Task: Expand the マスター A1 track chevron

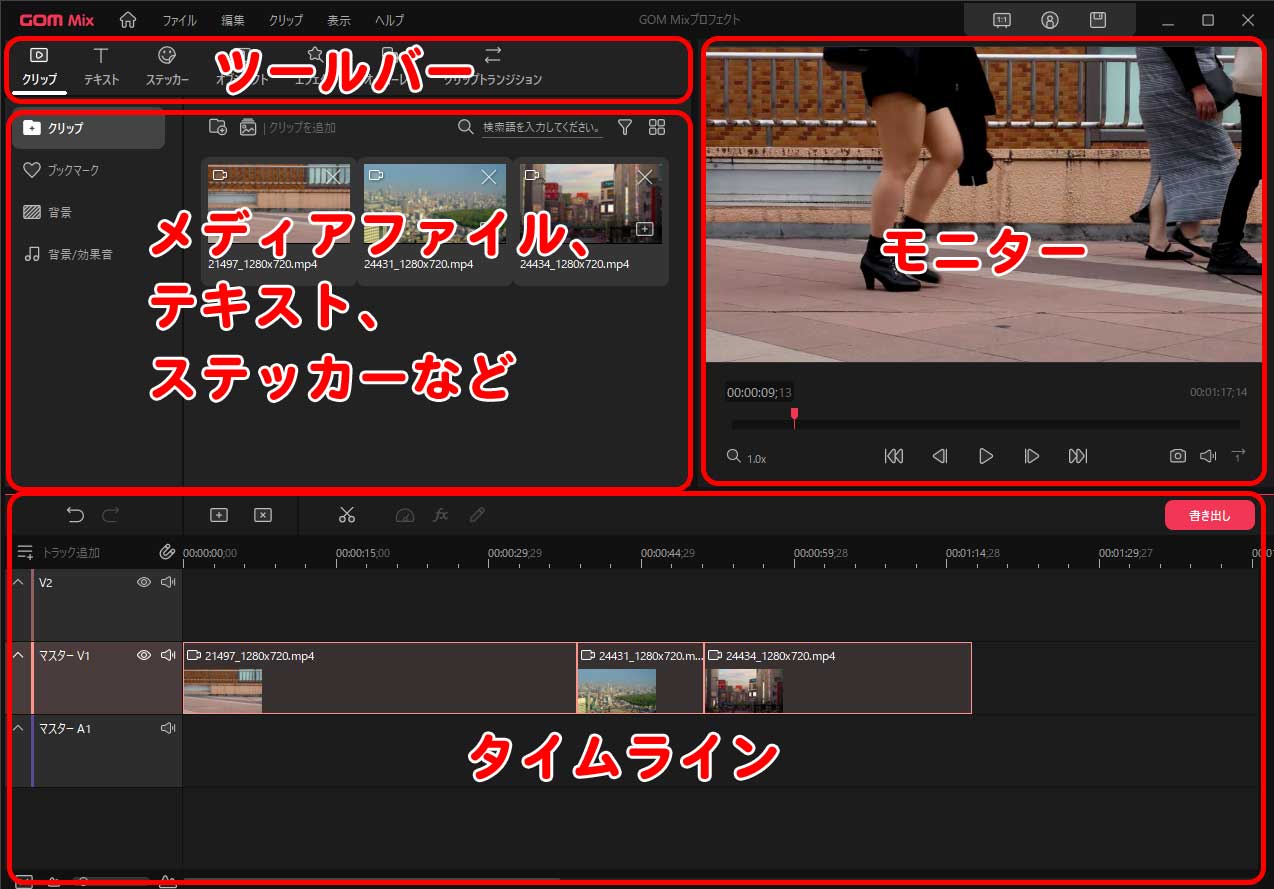Action: [x=16, y=728]
